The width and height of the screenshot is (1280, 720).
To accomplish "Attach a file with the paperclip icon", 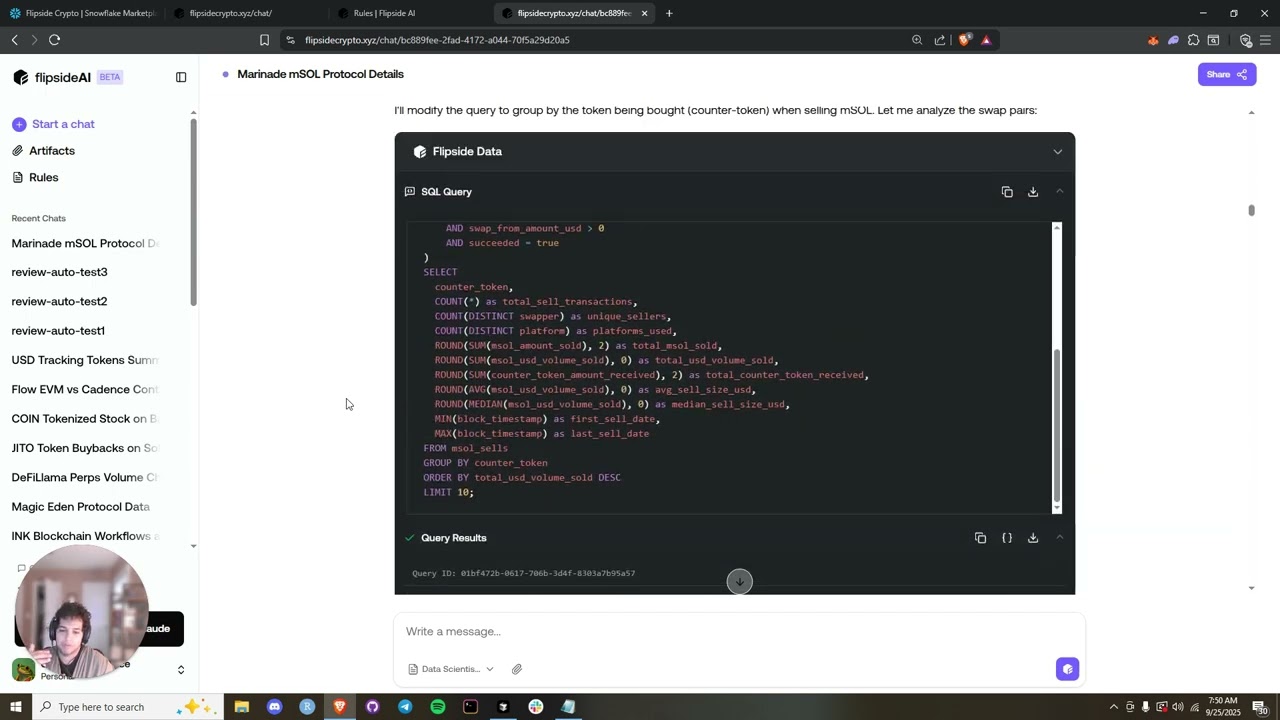I will pyautogui.click(x=517, y=669).
